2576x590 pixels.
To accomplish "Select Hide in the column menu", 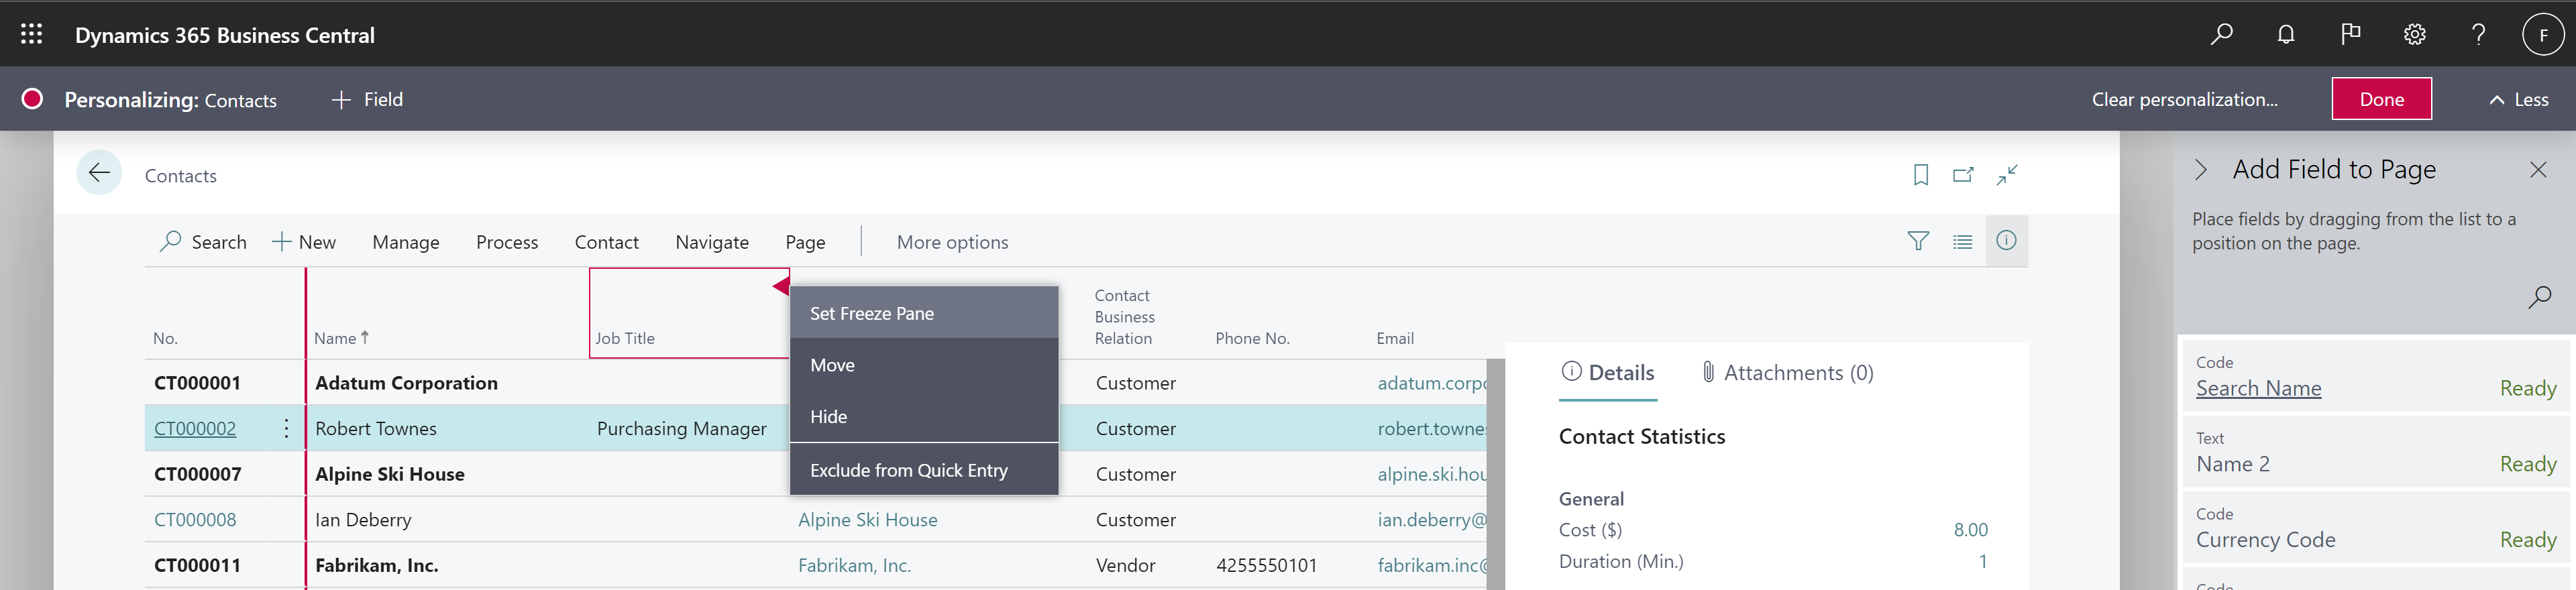I will coord(828,417).
